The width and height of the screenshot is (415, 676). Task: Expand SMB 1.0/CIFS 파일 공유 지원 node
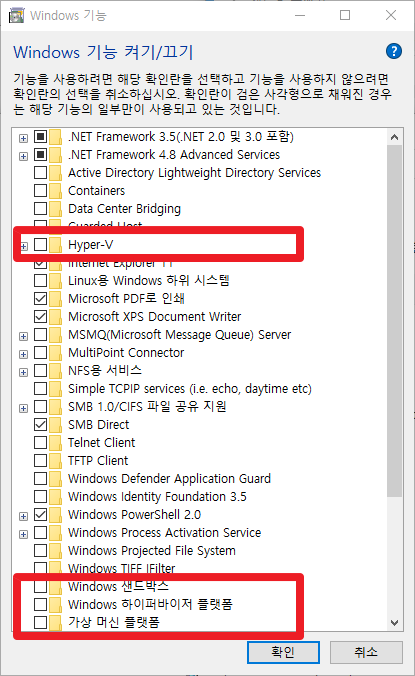click(24, 408)
